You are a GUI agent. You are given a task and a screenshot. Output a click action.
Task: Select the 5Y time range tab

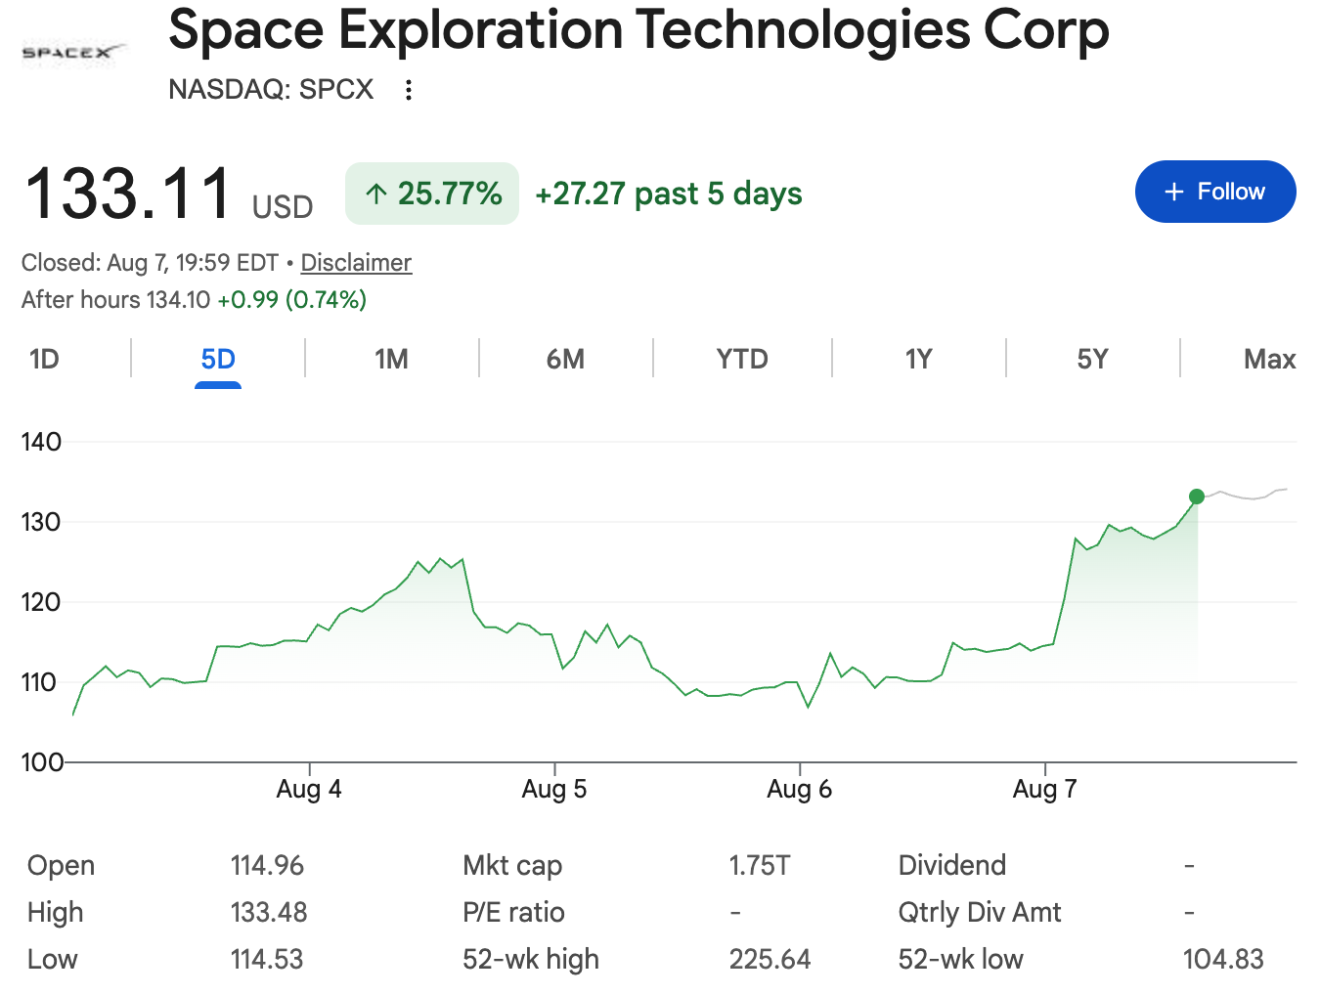coord(1092,359)
